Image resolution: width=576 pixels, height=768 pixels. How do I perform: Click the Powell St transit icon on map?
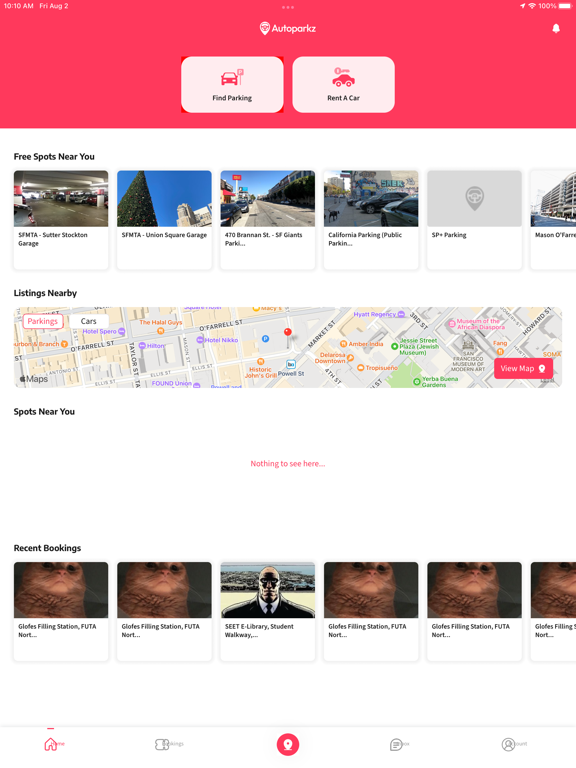click(291, 364)
